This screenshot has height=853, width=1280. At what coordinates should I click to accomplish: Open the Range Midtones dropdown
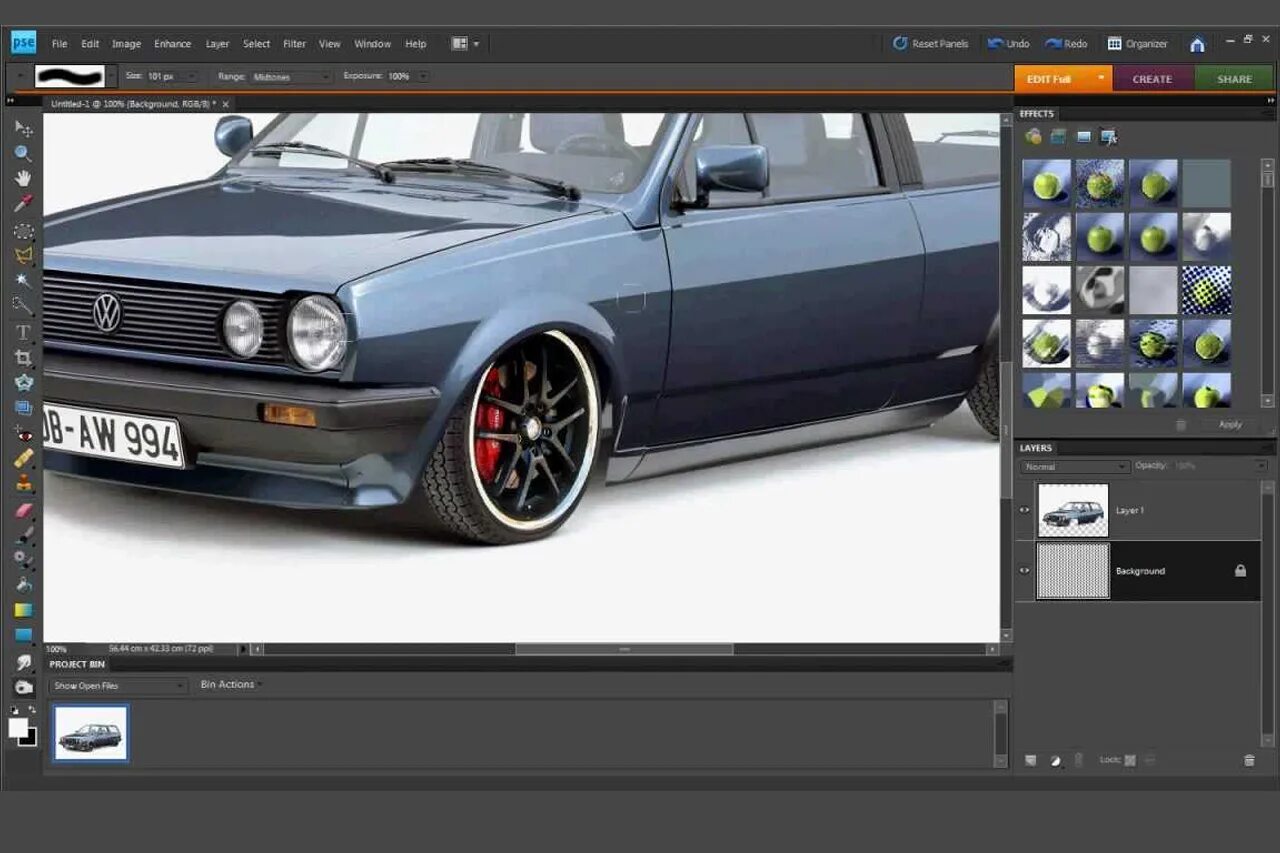point(325,76)
